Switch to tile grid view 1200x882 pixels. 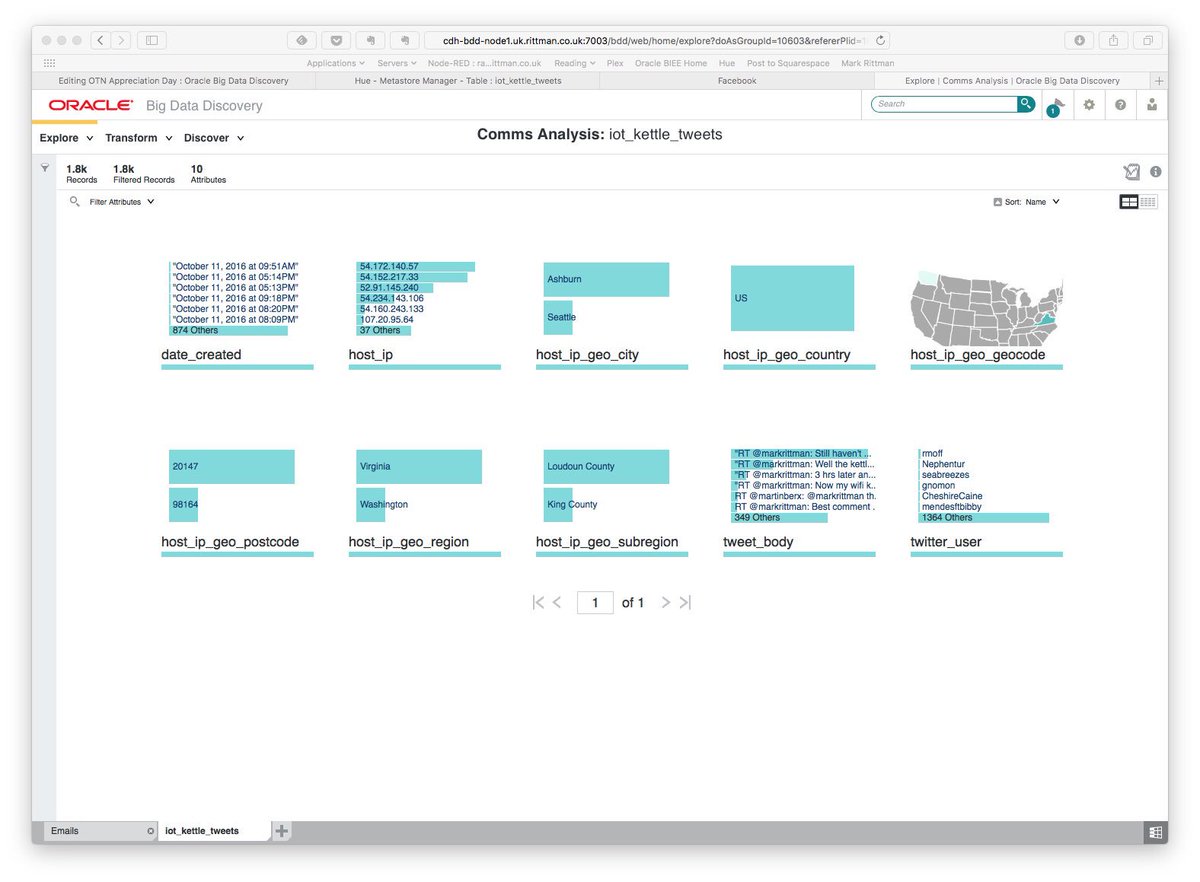click(1128, 202)
